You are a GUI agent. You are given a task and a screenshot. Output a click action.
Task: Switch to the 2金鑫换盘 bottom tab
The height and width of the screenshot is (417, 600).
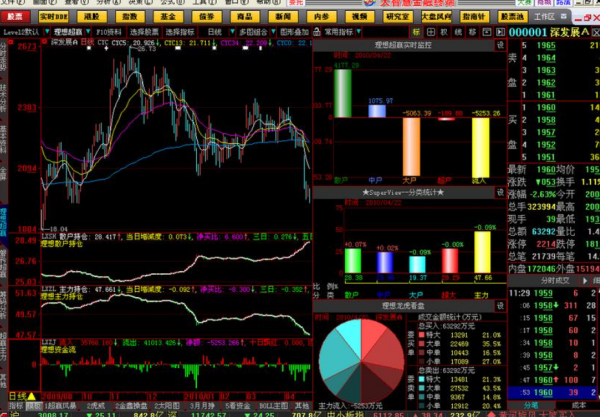pos(132,406)
